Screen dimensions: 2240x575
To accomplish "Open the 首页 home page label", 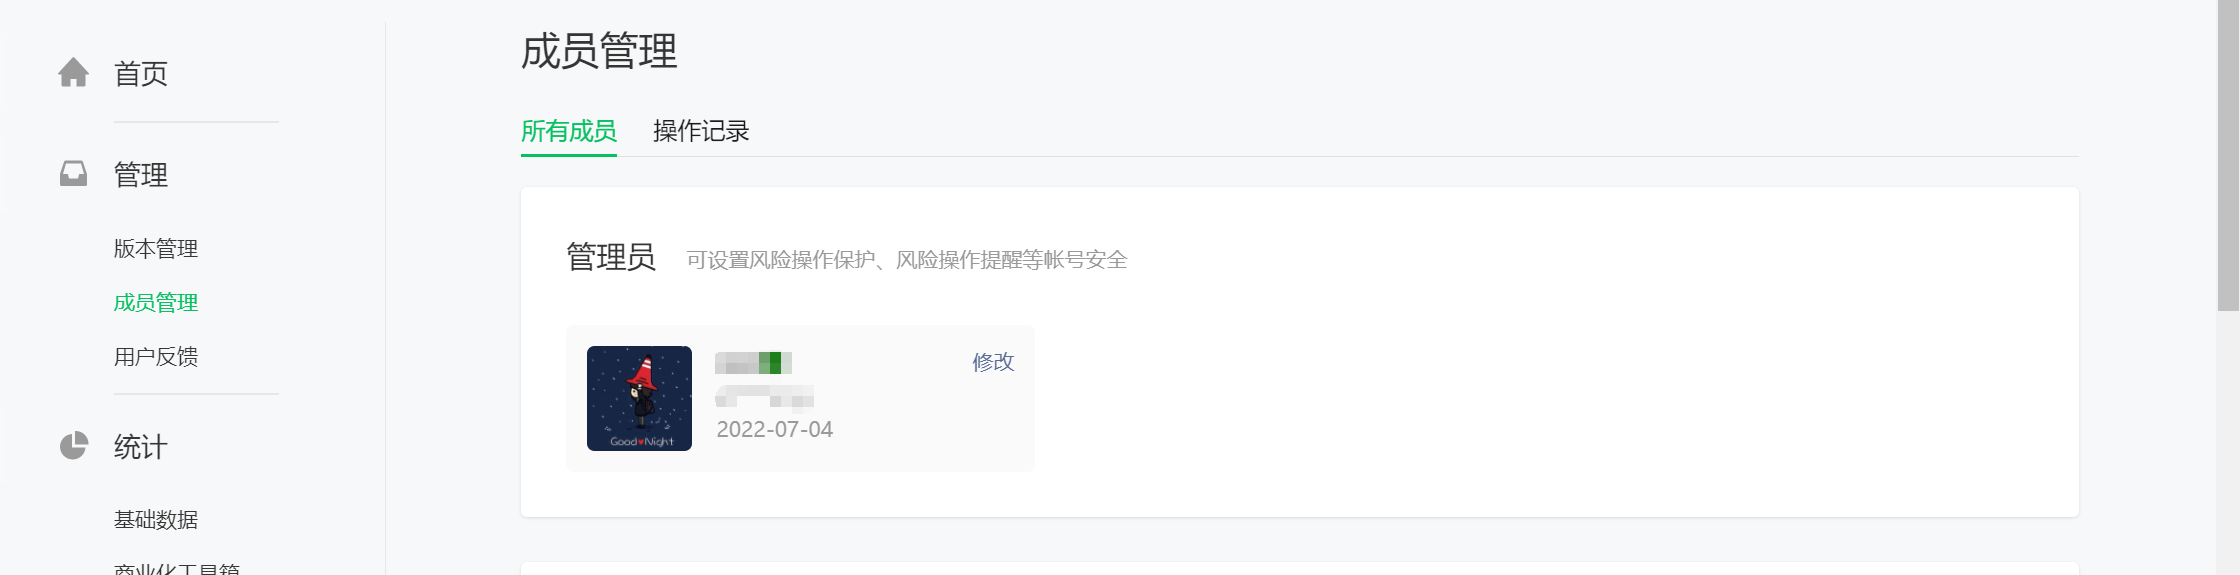I will [x=141, y=74].
